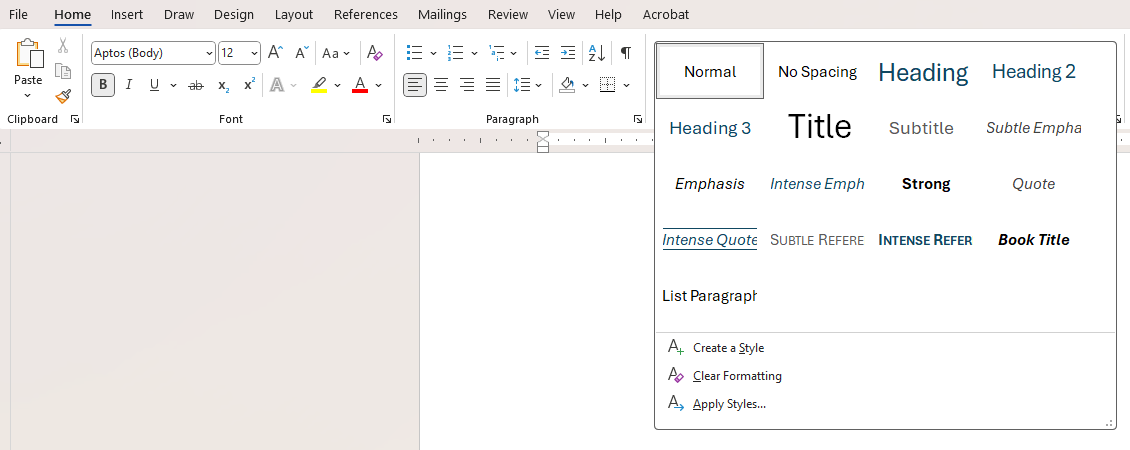The image size is (1130, 450).
Task: Switch to the Insert tab
Action: click(x=127, y=14)
